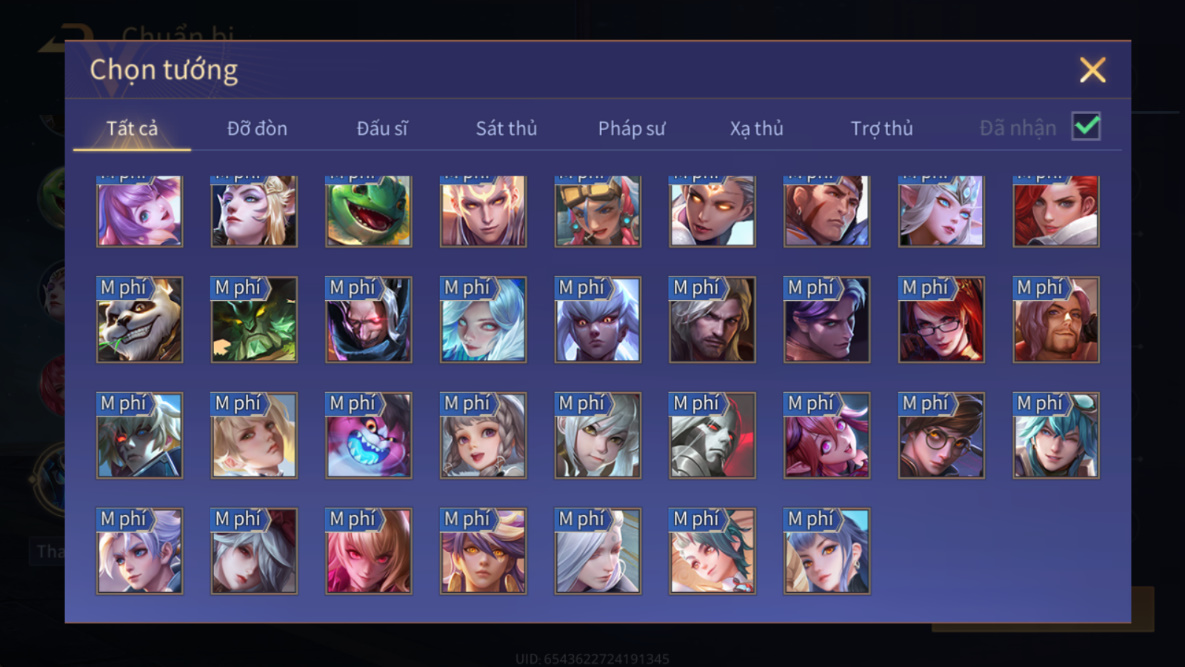This screenshot has height=667, width=1185.
Task: Select the brown-haired hero with round glasses
Action: tap(941, 435)
